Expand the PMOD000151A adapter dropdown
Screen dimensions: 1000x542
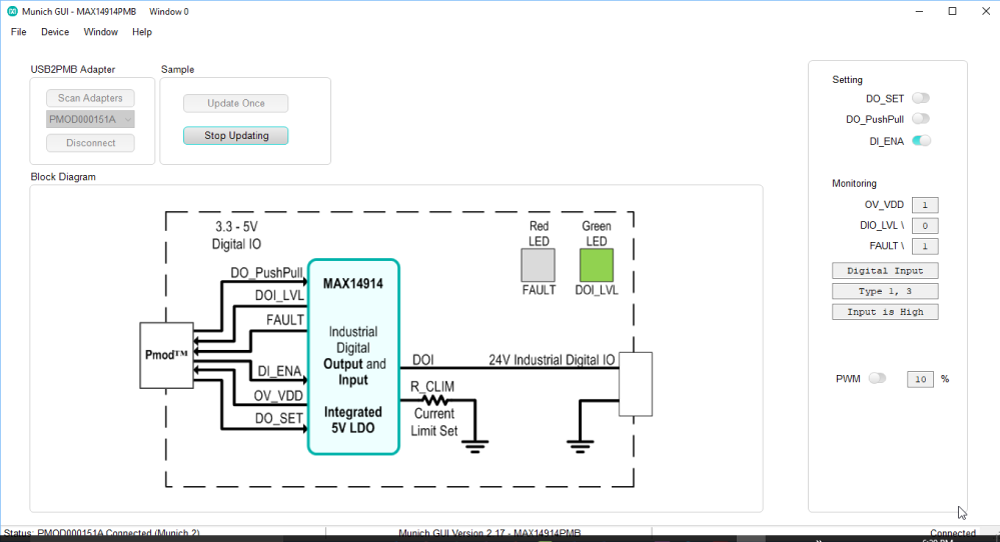90,119
